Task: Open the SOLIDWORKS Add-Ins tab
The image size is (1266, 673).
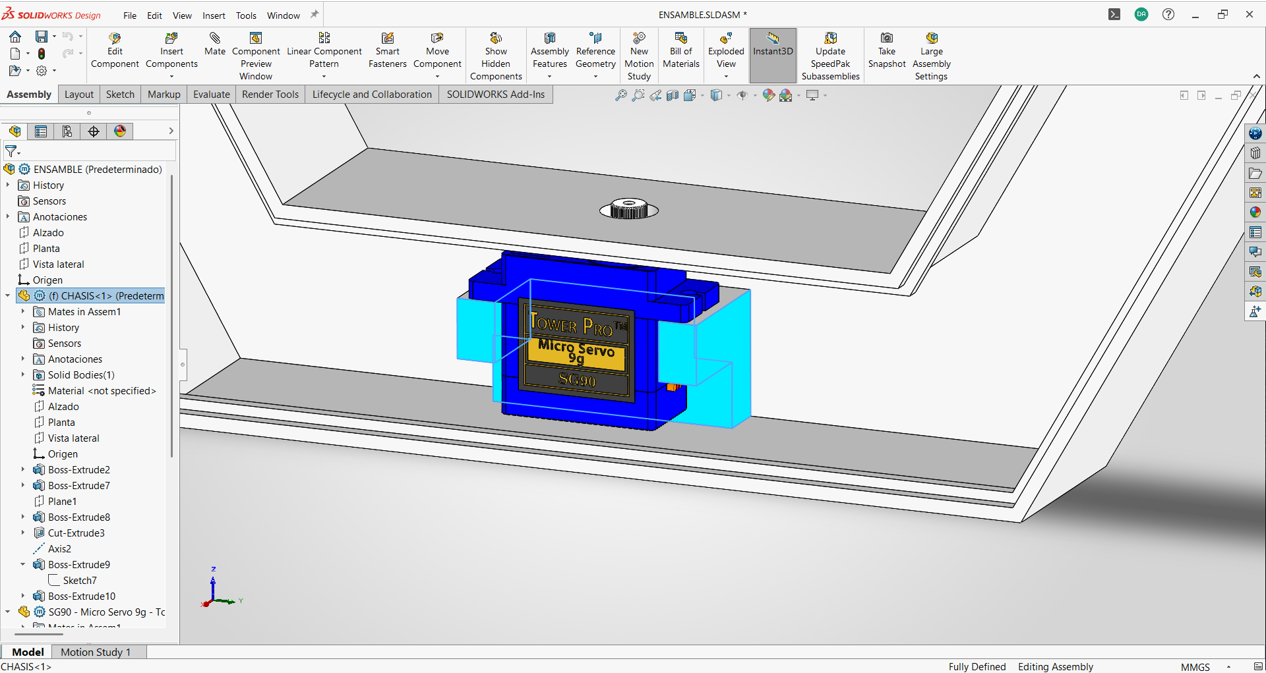Action: click(x=496, y=94)
